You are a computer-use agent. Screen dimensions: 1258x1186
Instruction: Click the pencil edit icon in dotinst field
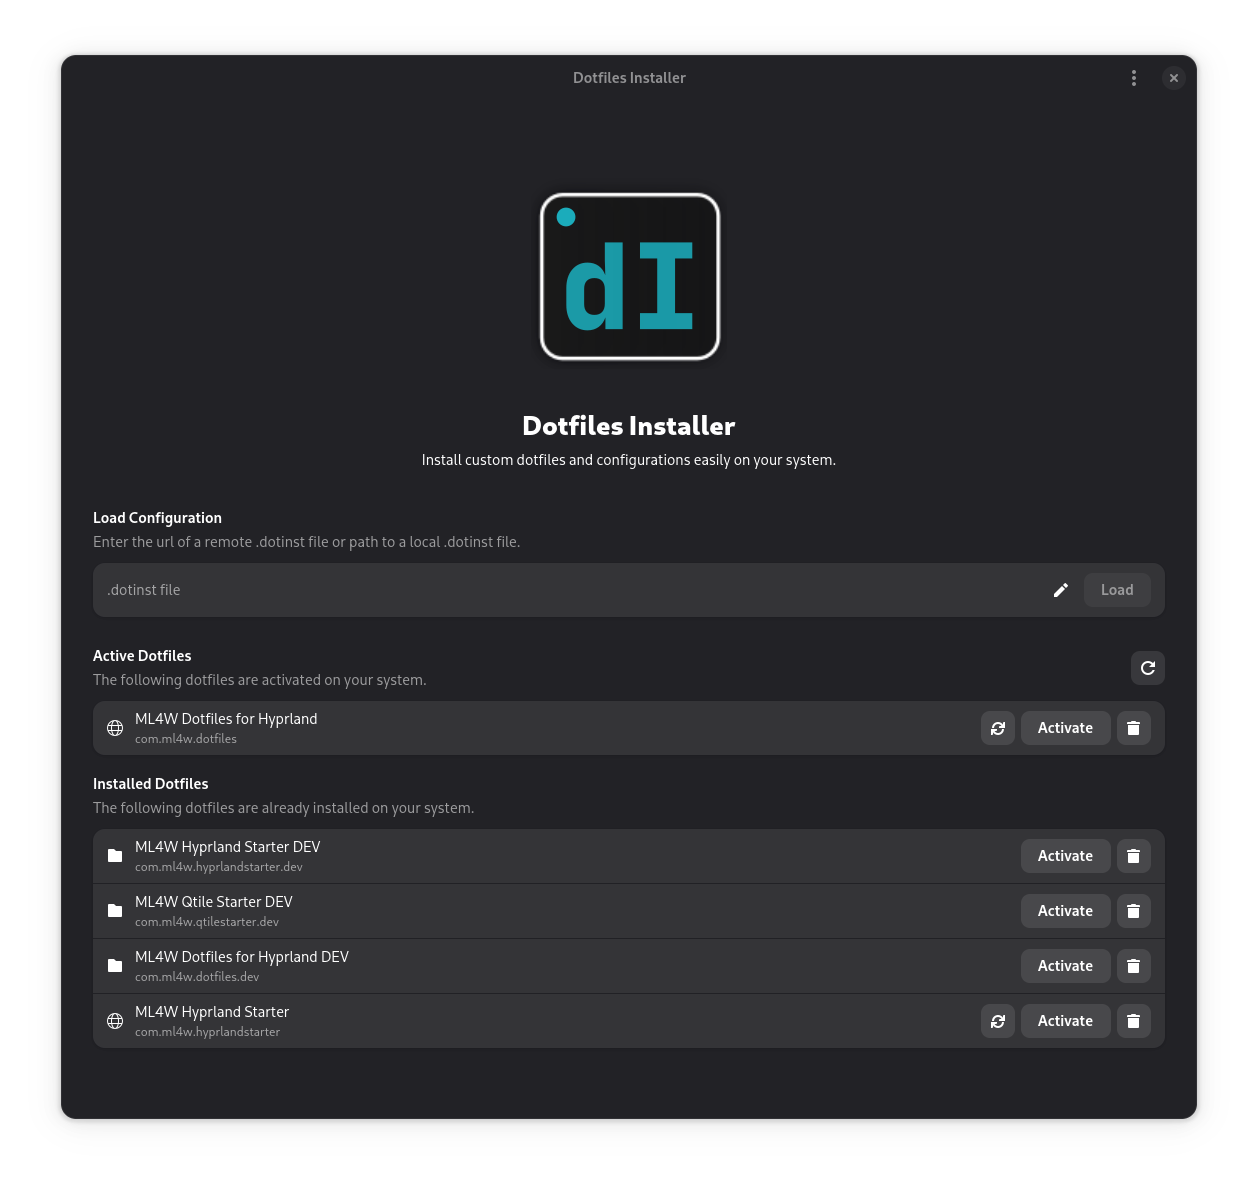[x=1061, y=590]
